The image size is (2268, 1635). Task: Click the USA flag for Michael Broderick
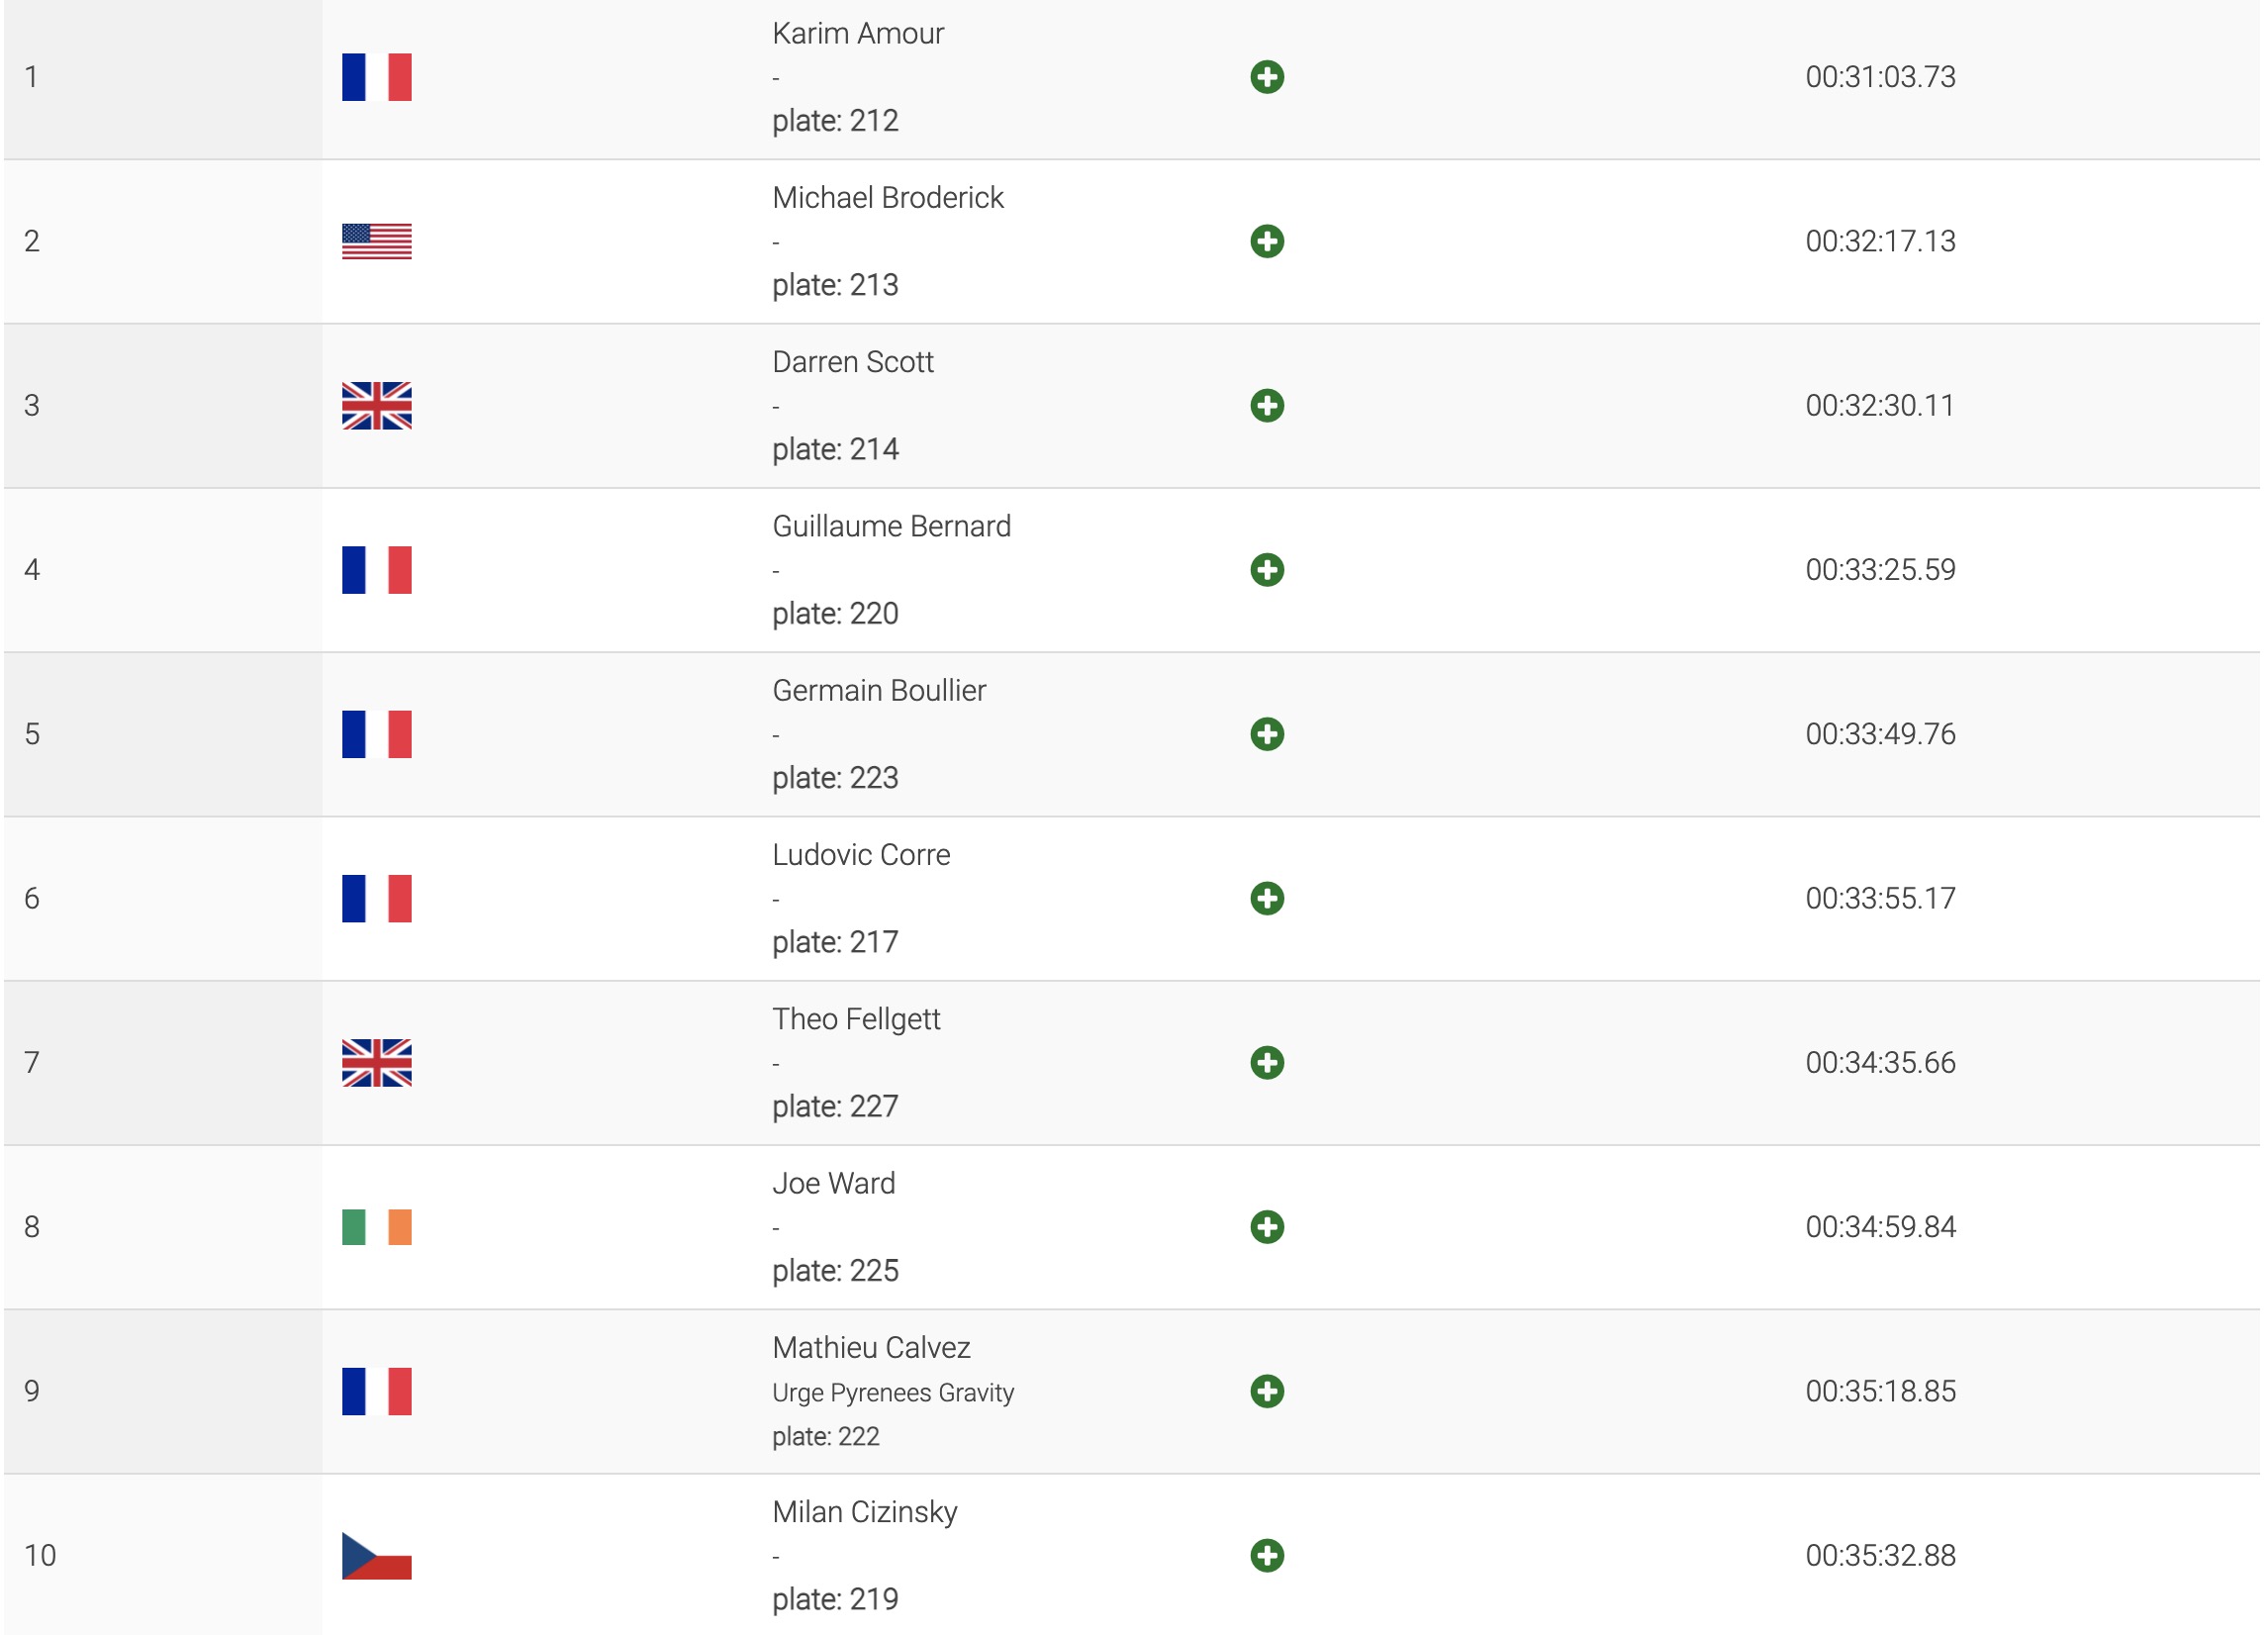376,241
